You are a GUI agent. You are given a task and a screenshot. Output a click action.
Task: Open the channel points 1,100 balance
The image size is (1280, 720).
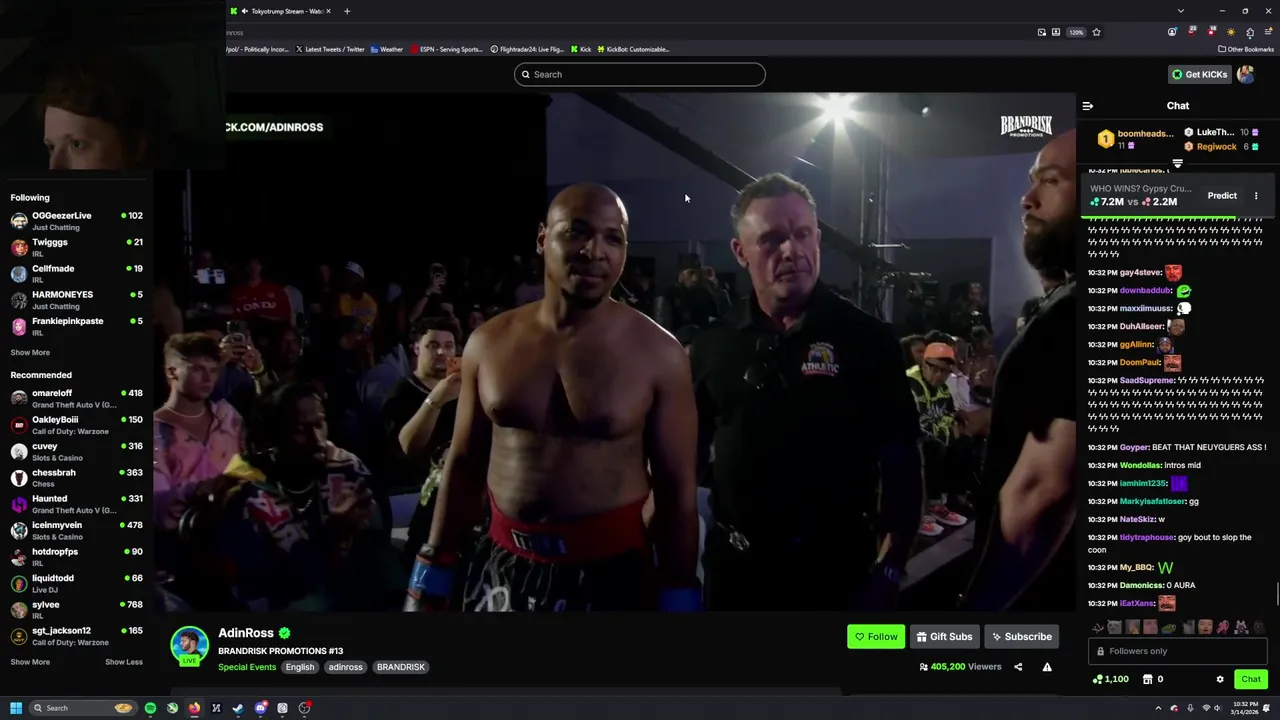1111,679
